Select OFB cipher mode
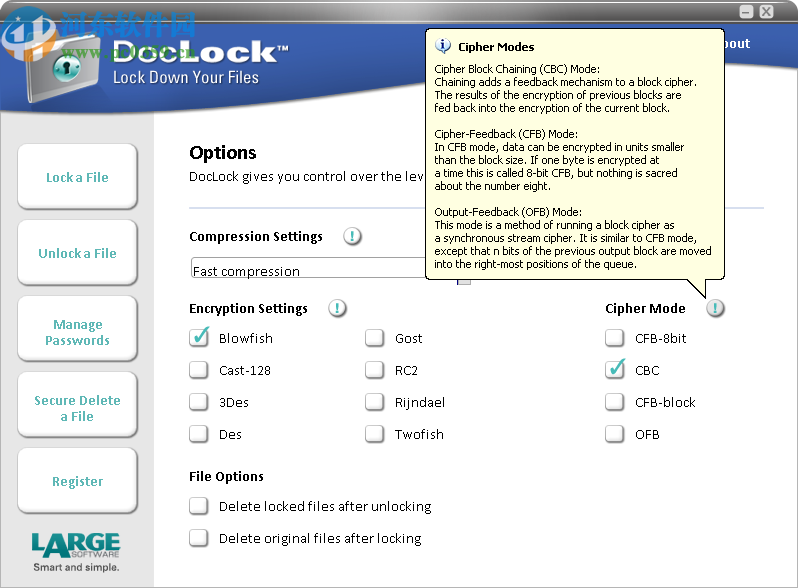798x588 pixels. coord(615,434)
